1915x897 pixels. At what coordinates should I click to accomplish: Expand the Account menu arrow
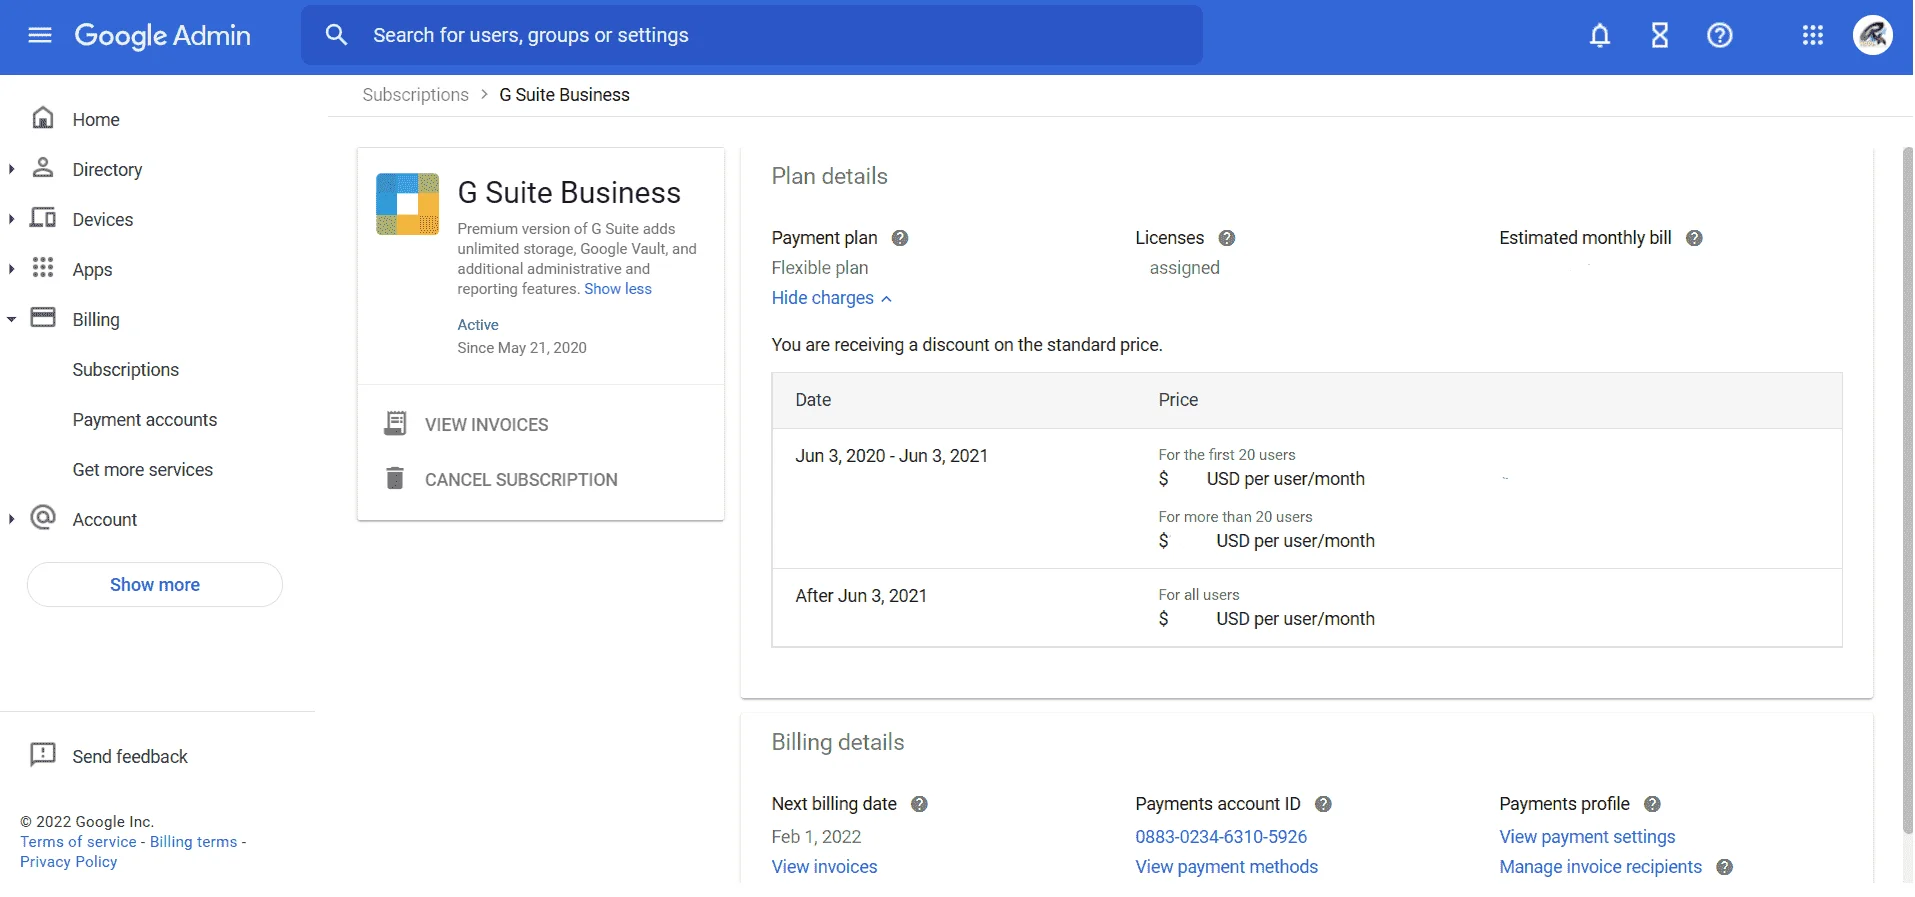(x=11, y=520)
